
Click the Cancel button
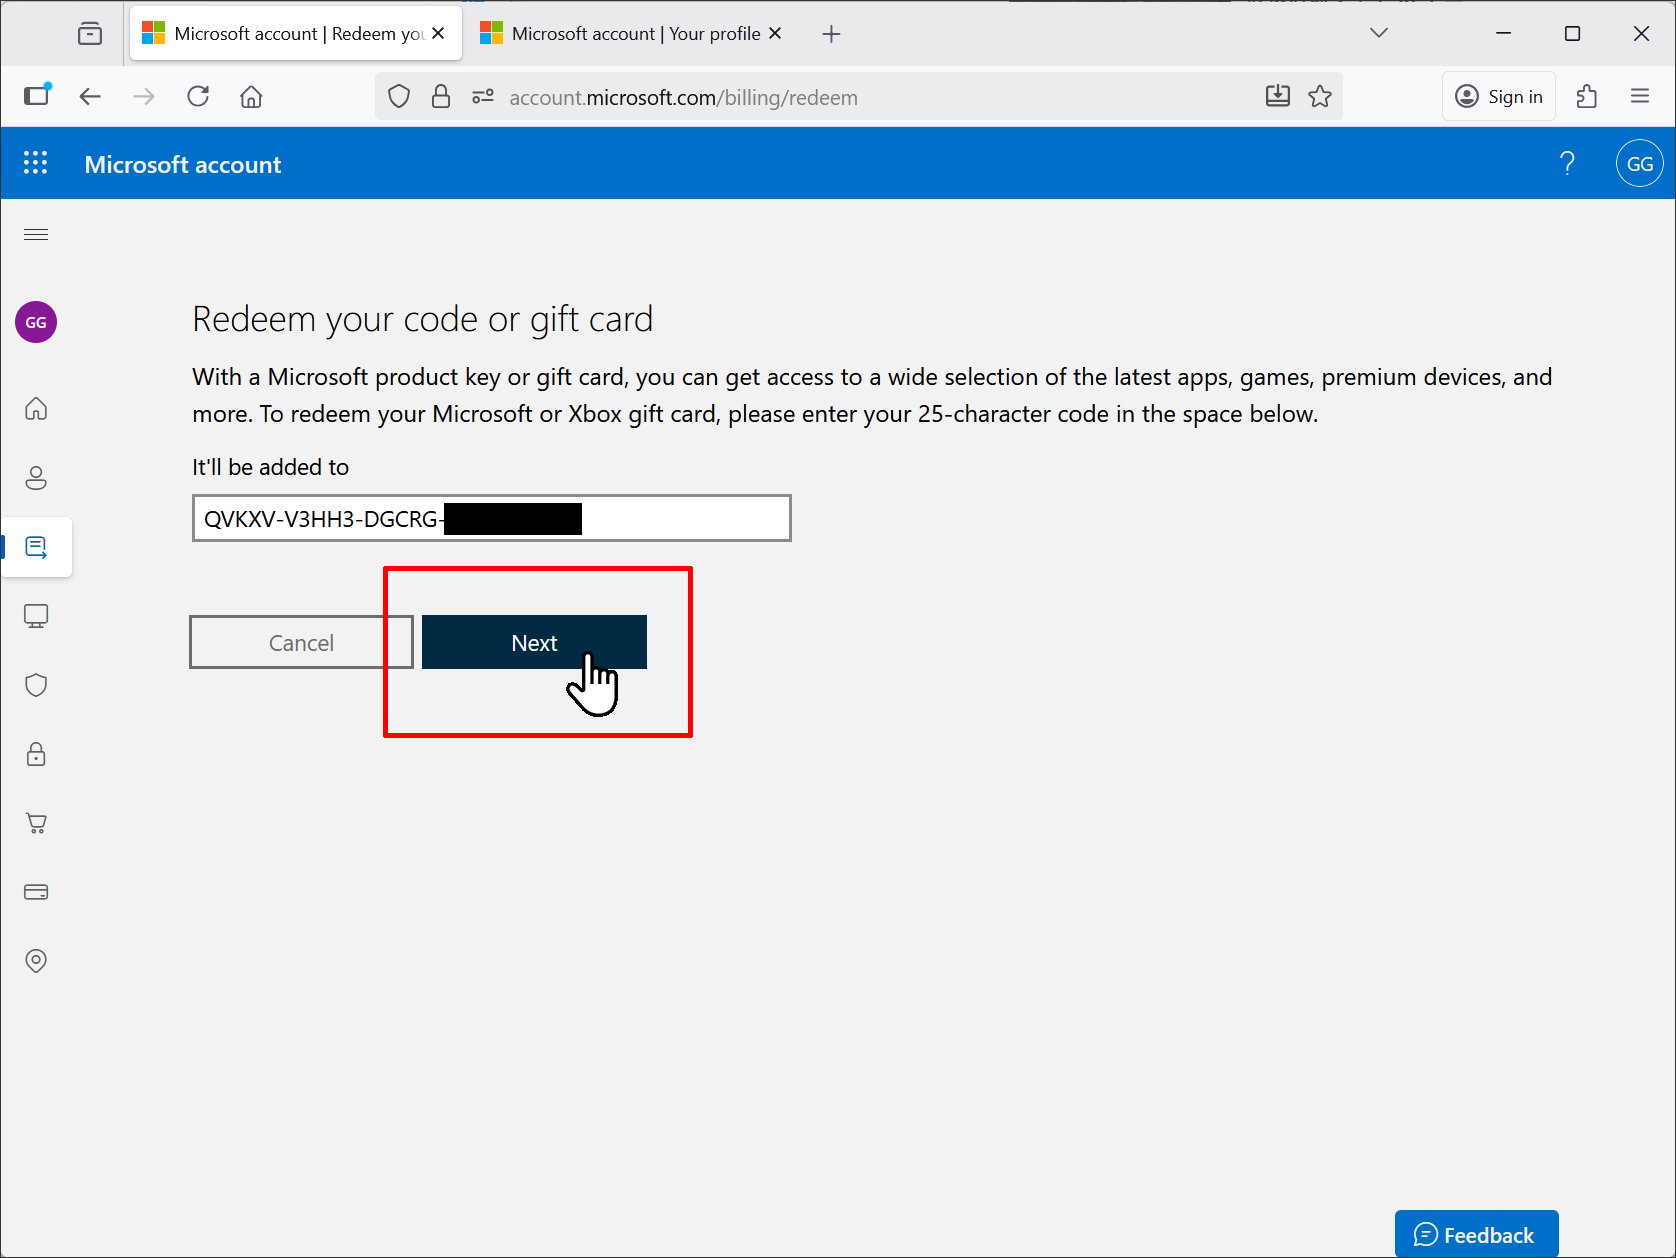tap(301, 642)
